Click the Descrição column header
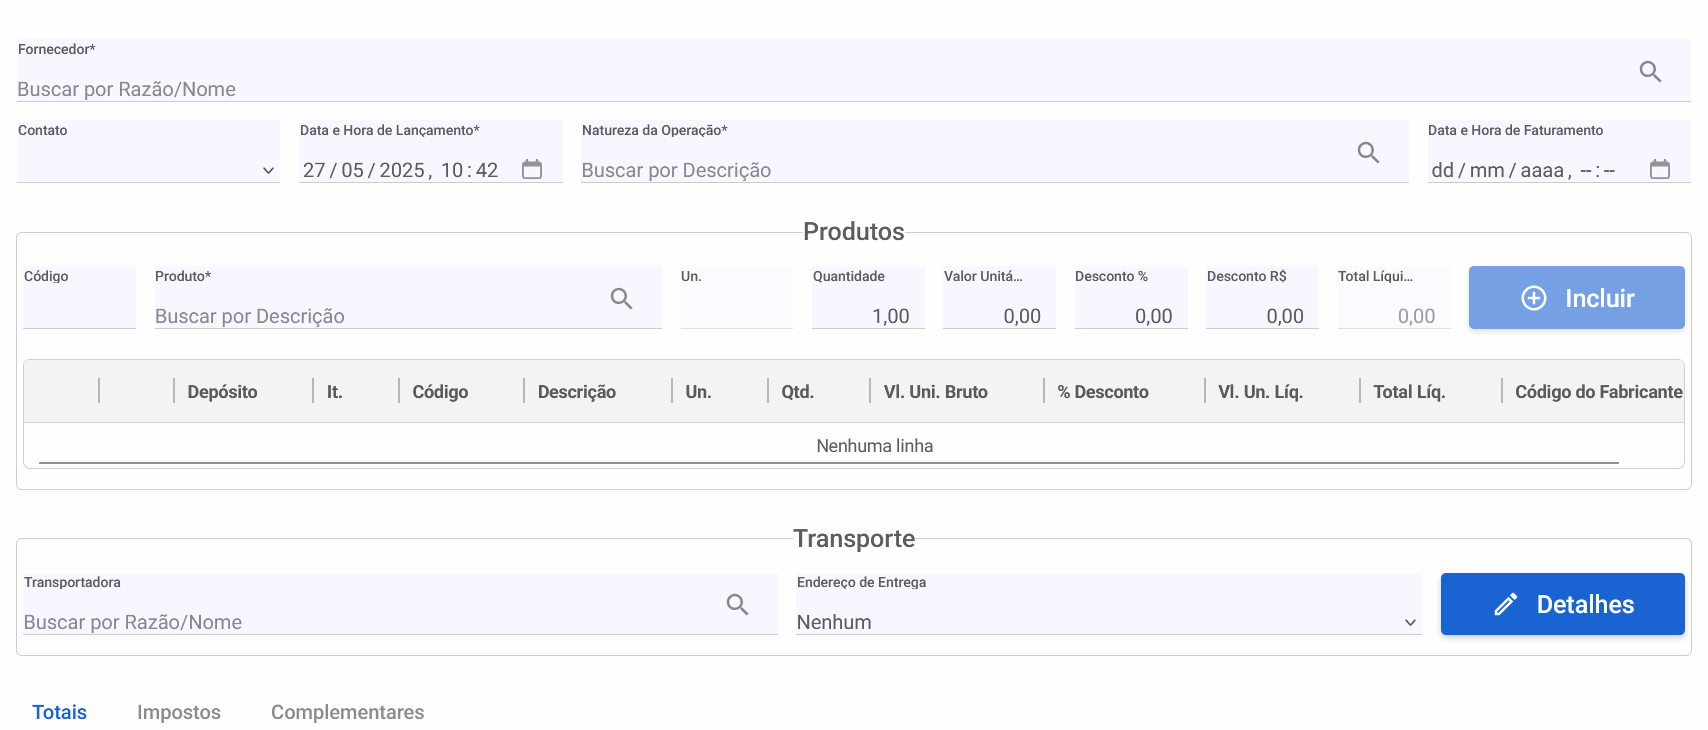 pyautogui.click(x=577, y=392)
